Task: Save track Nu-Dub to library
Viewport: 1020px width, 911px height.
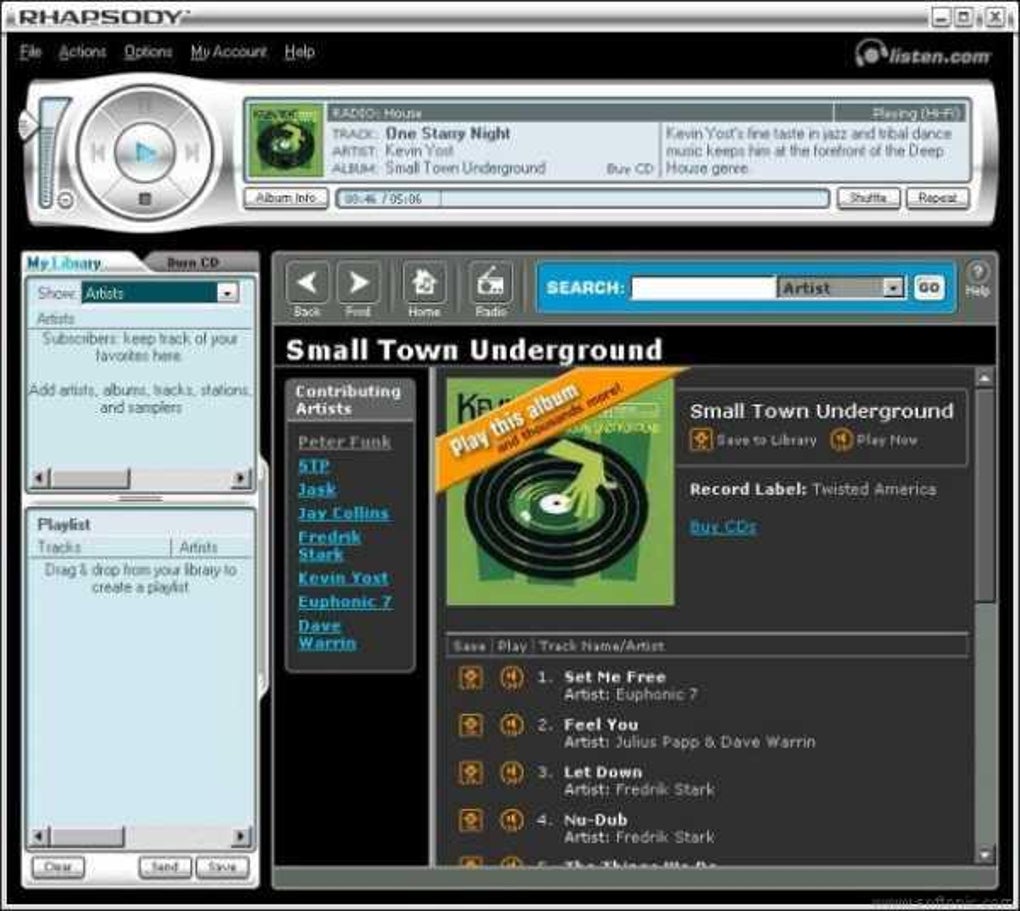Action: tap(470, 820)
